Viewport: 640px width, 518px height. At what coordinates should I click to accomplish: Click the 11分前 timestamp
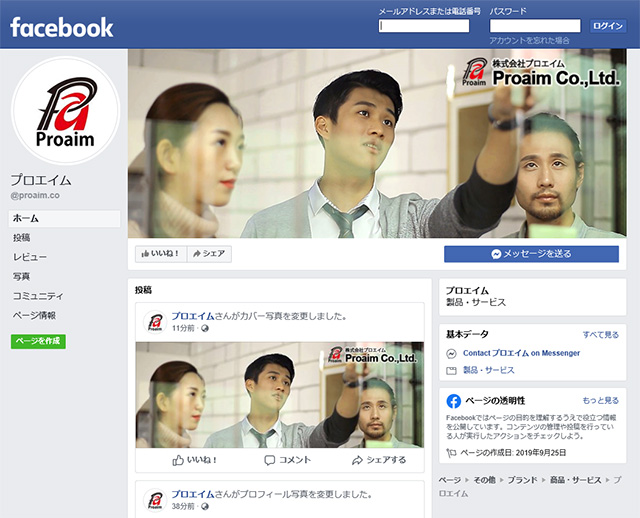tap(183, 328)
